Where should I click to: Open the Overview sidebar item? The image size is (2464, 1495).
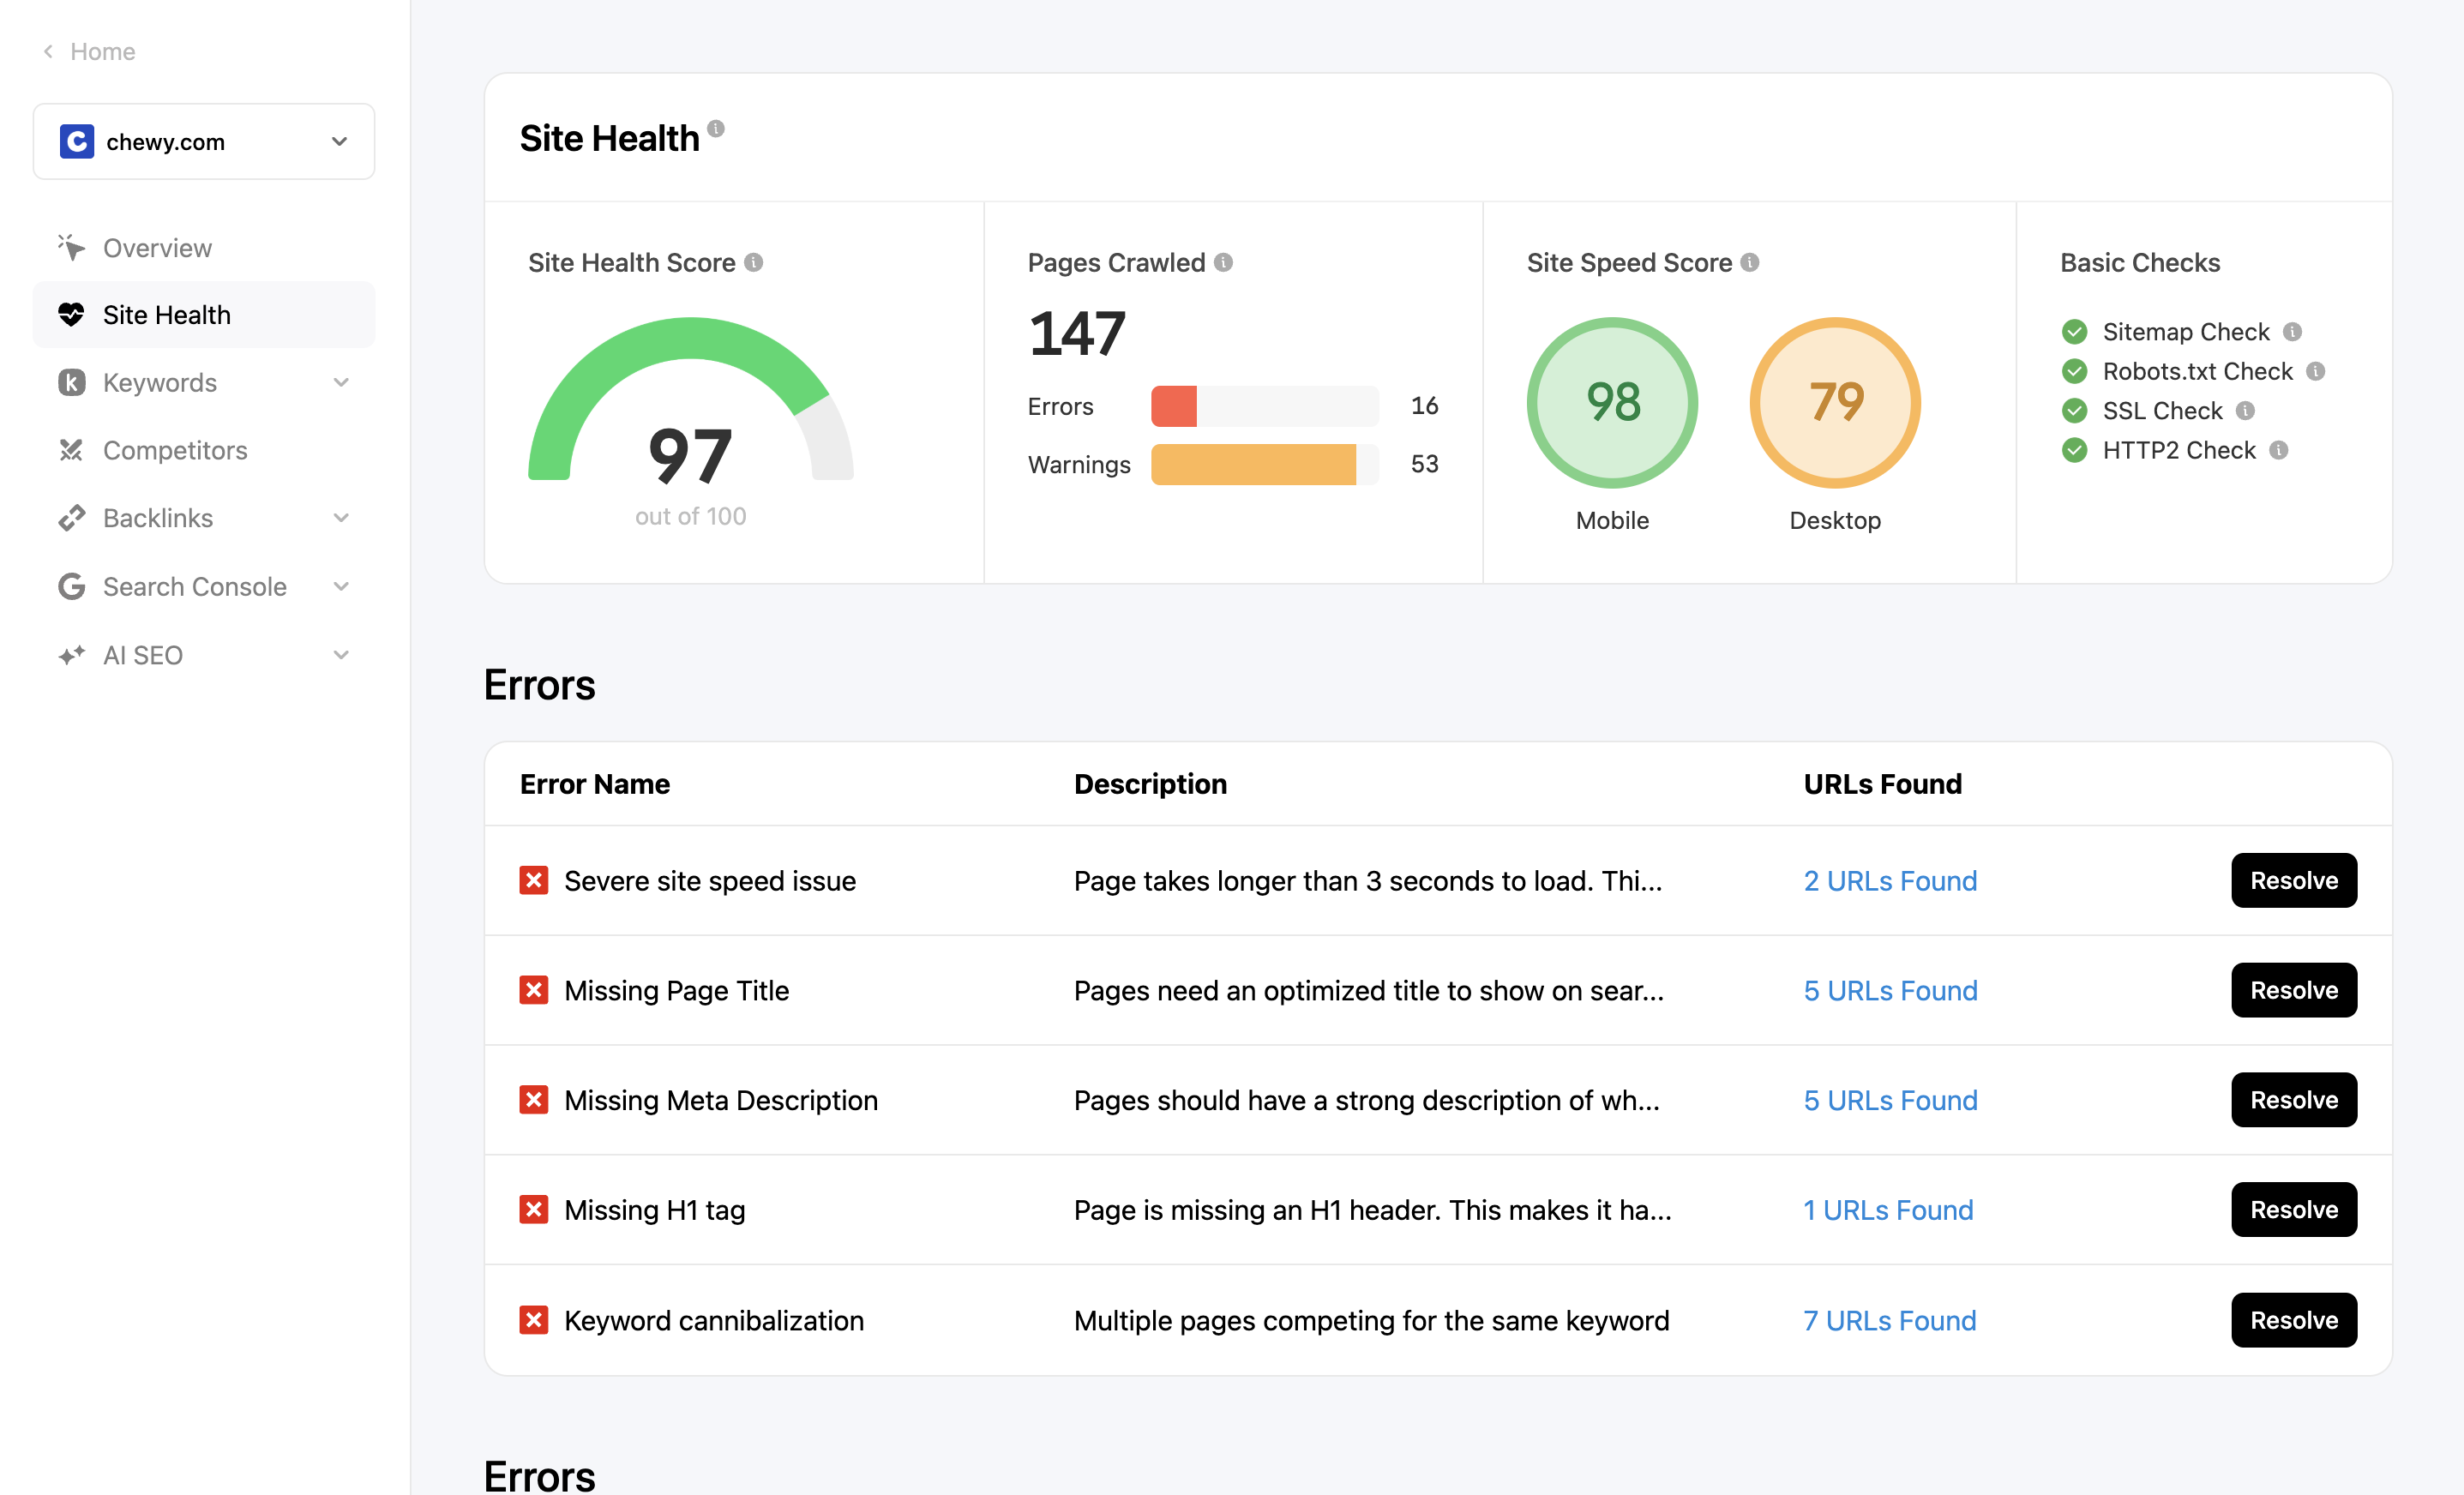(x=157, y=247)
